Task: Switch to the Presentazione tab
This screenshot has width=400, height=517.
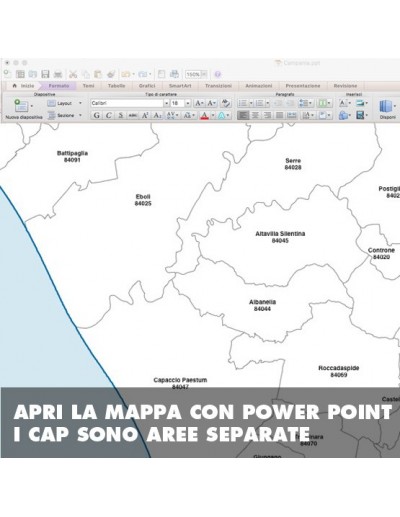Action: (x=303, y=86)
